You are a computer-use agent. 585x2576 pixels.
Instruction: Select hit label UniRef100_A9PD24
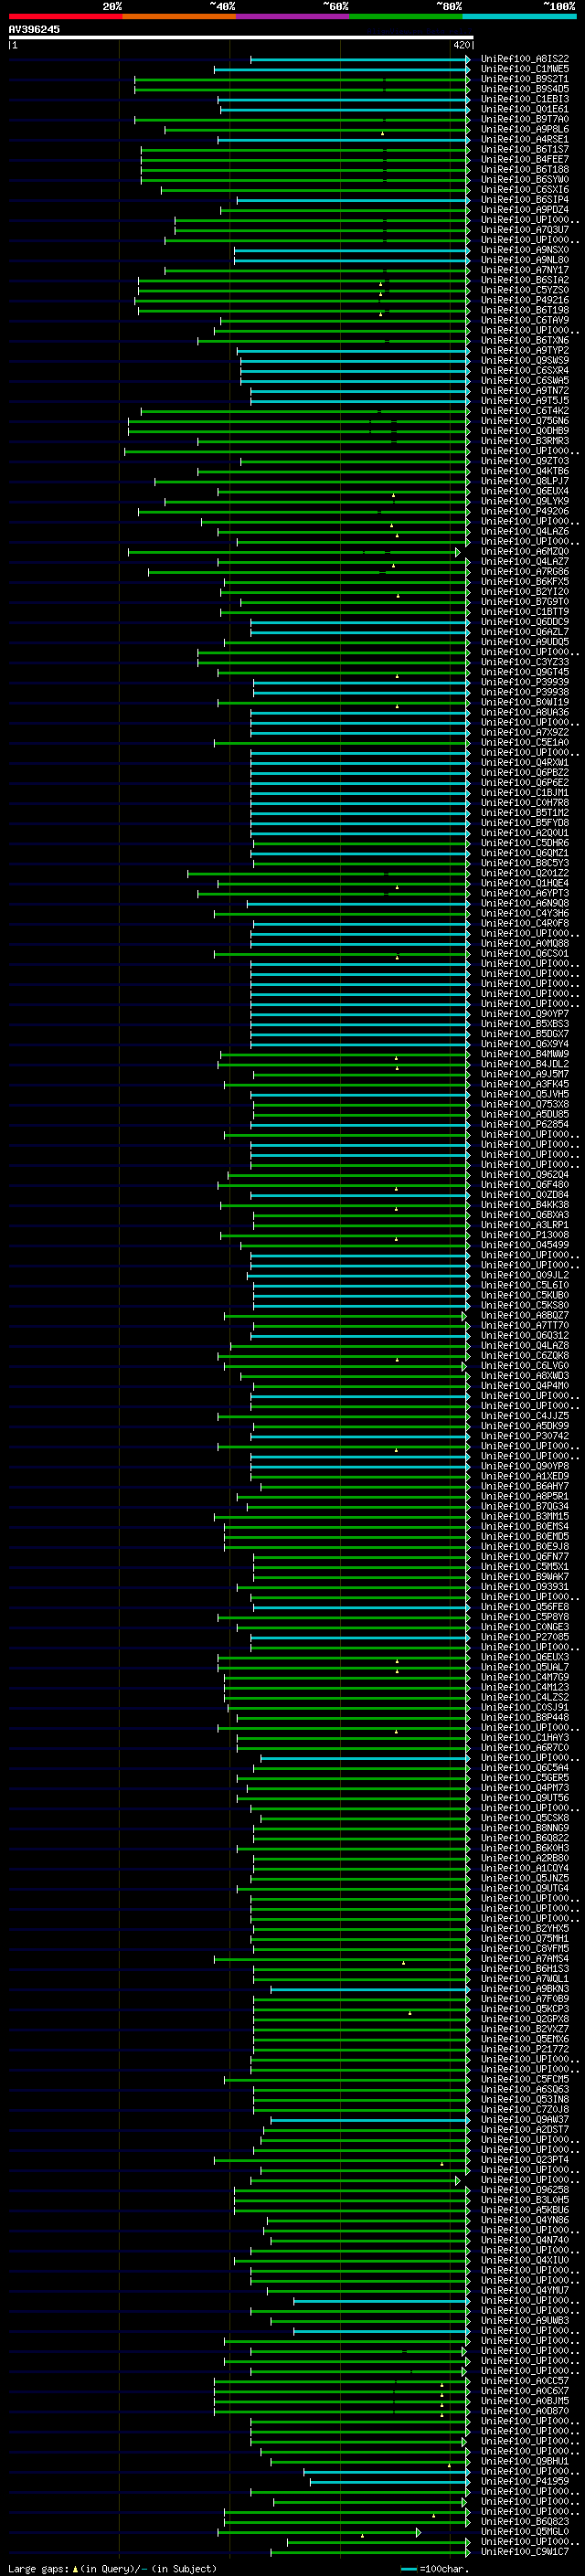pyautogui.click(x=525, y=210)
